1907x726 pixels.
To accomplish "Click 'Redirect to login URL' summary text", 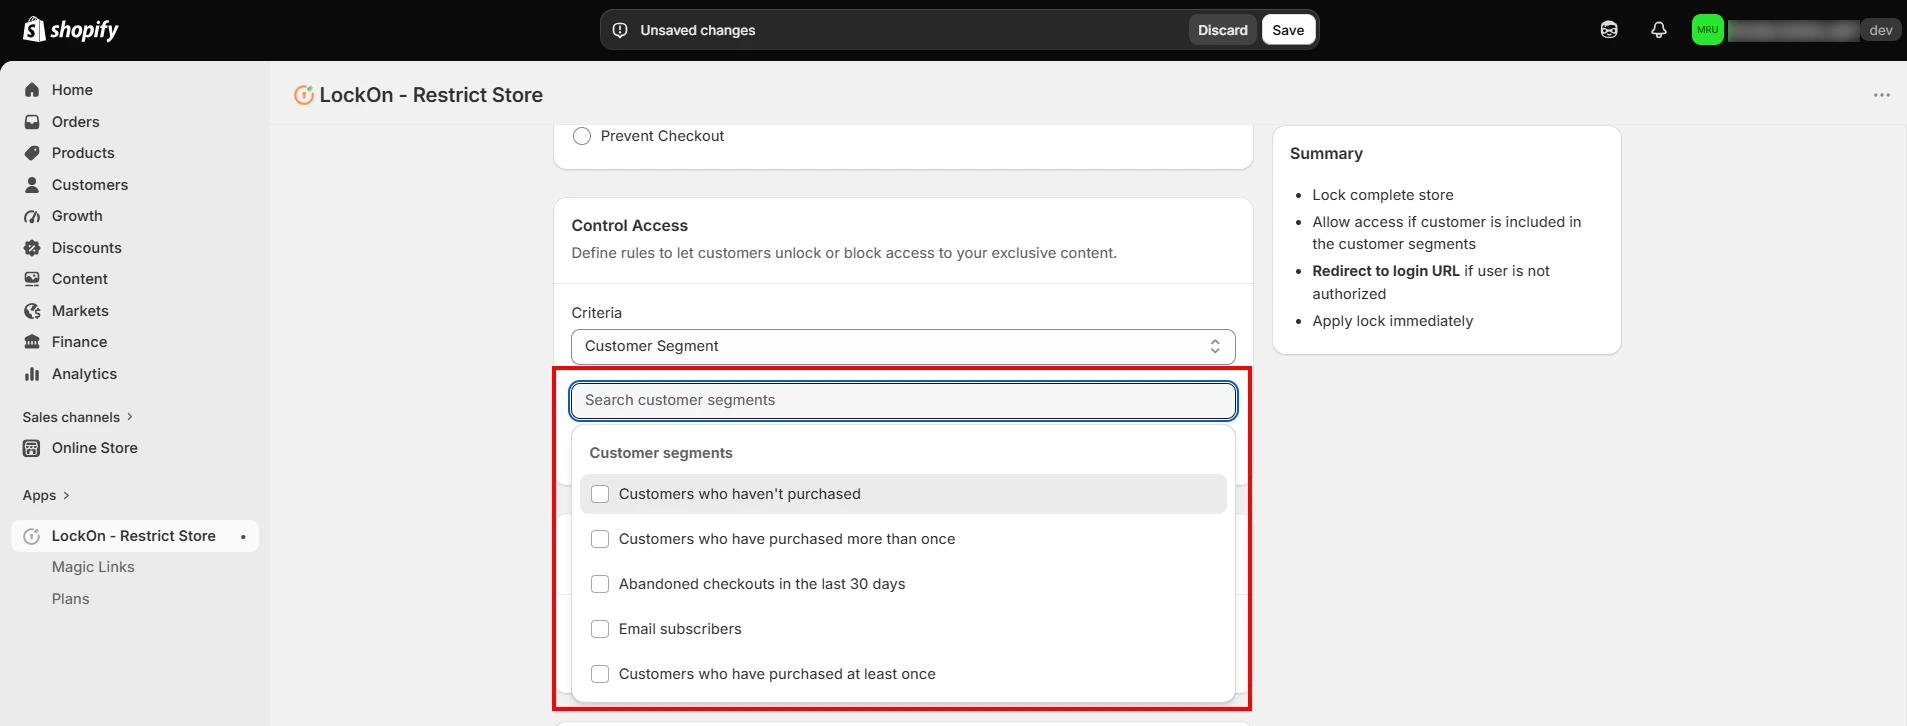I will click(x=1386, y=271).
